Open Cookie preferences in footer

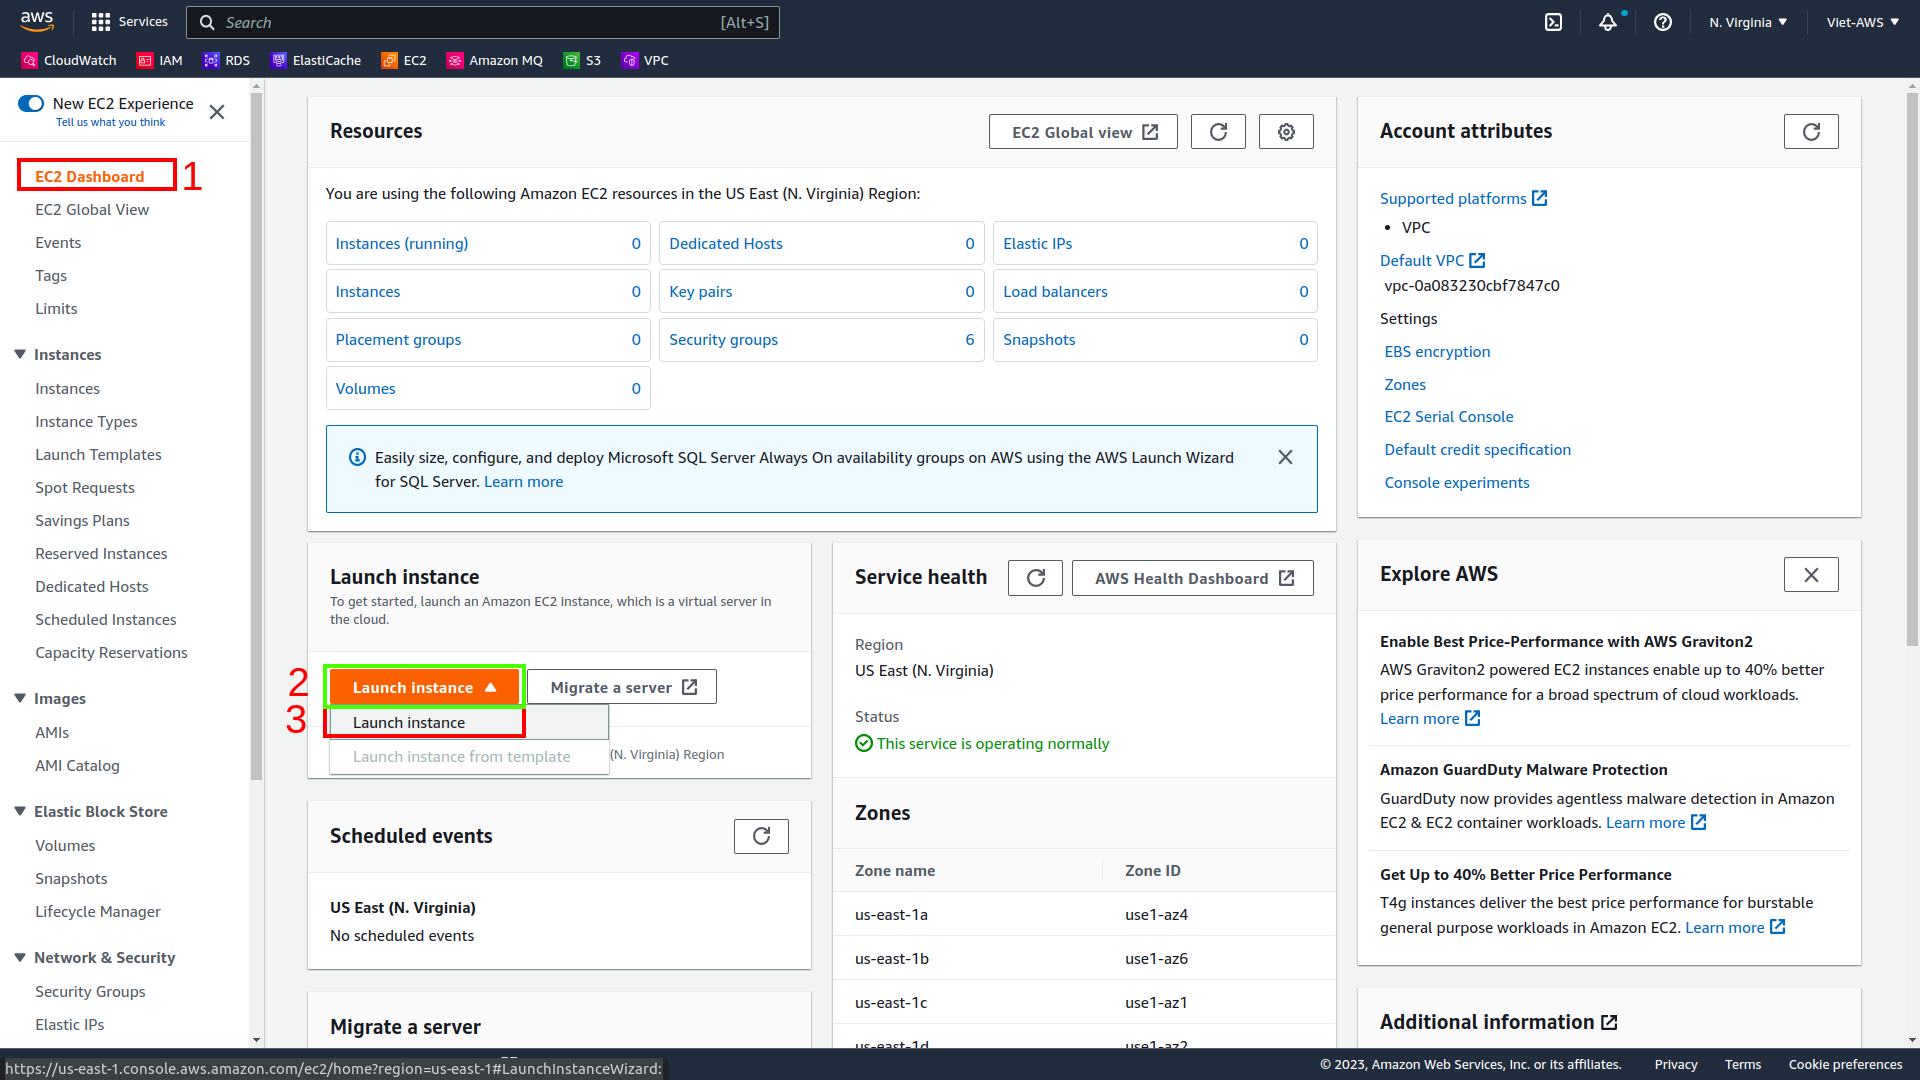(1845, 1064)
